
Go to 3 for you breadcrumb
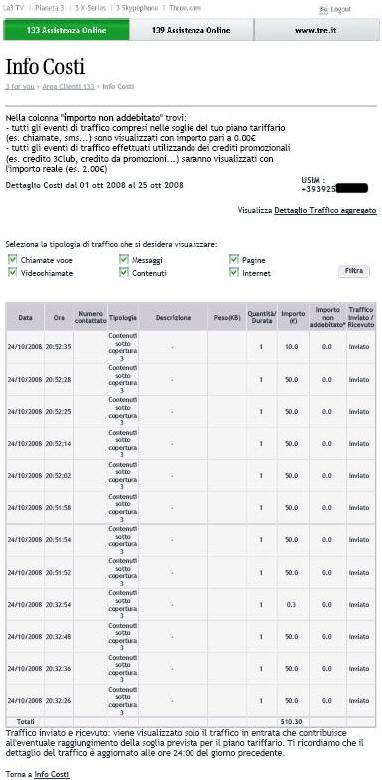pyautogui.click(x=20, y=87)
